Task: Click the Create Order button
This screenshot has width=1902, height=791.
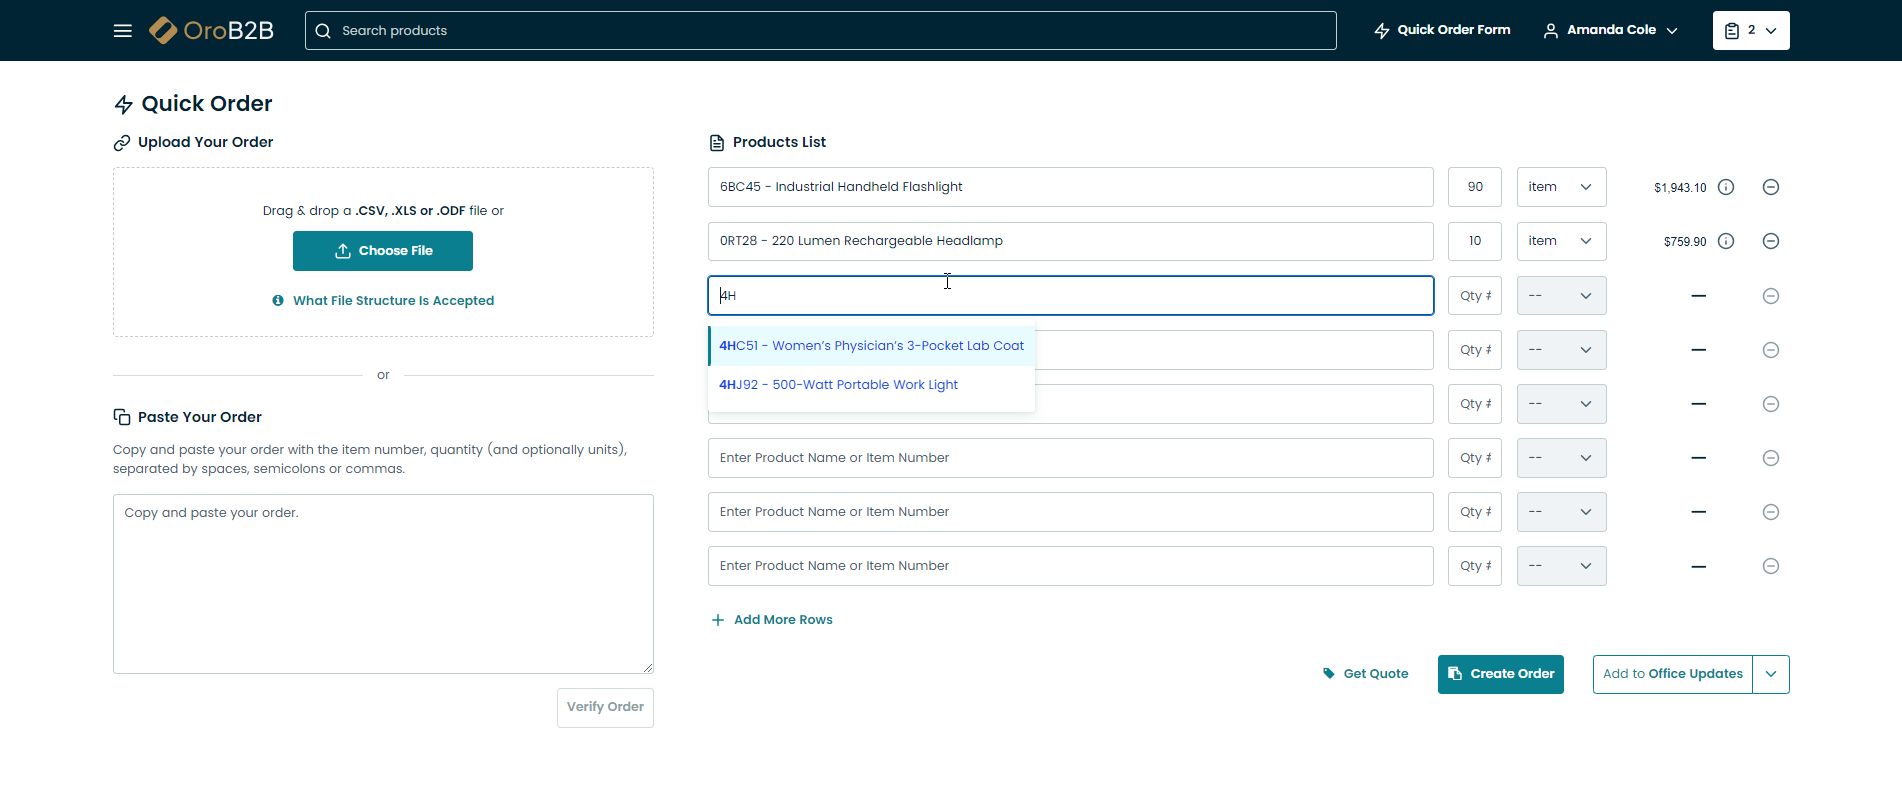Action: click(1500, 674)
